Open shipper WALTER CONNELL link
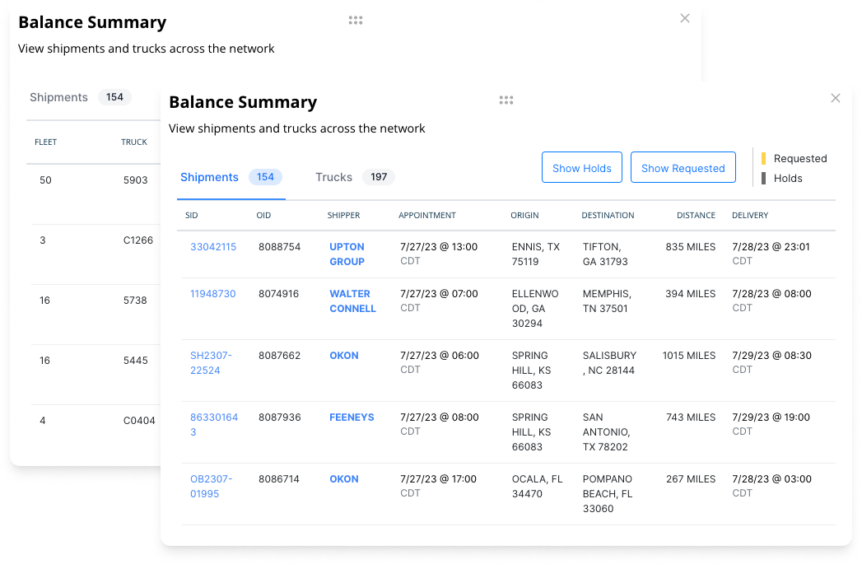This screenshot has width=862, height=564. point(352,301)
